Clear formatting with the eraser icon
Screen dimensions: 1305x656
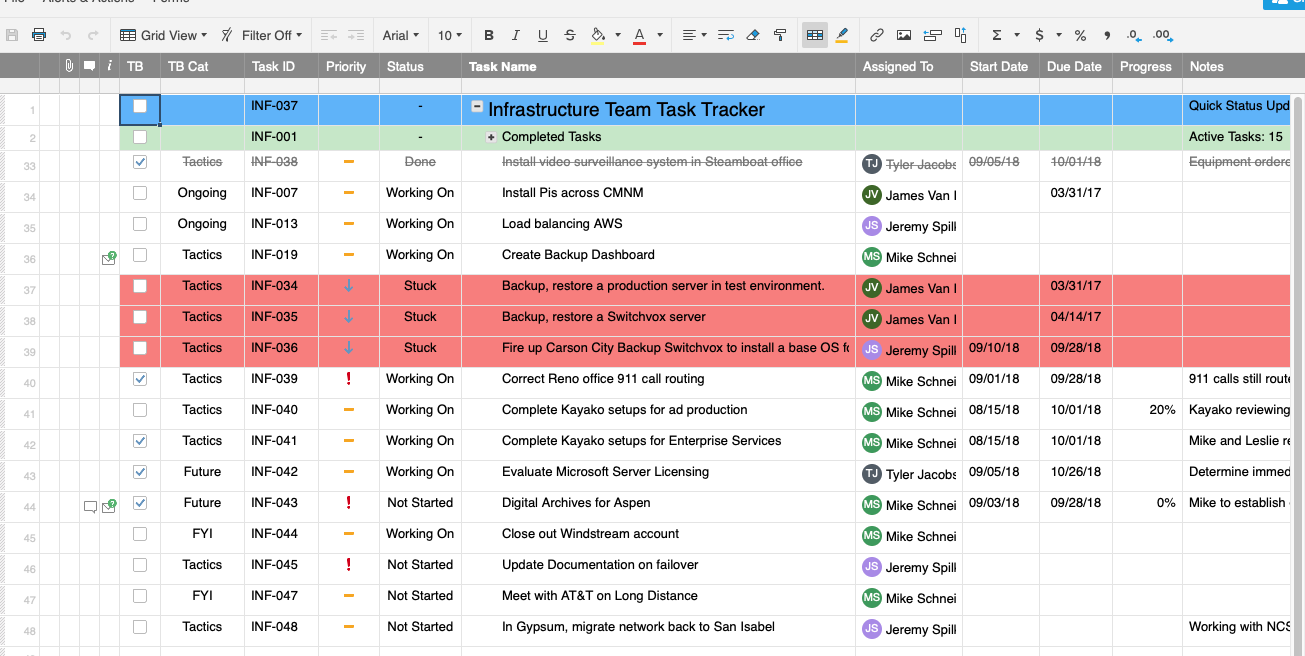tap(753, 35)
